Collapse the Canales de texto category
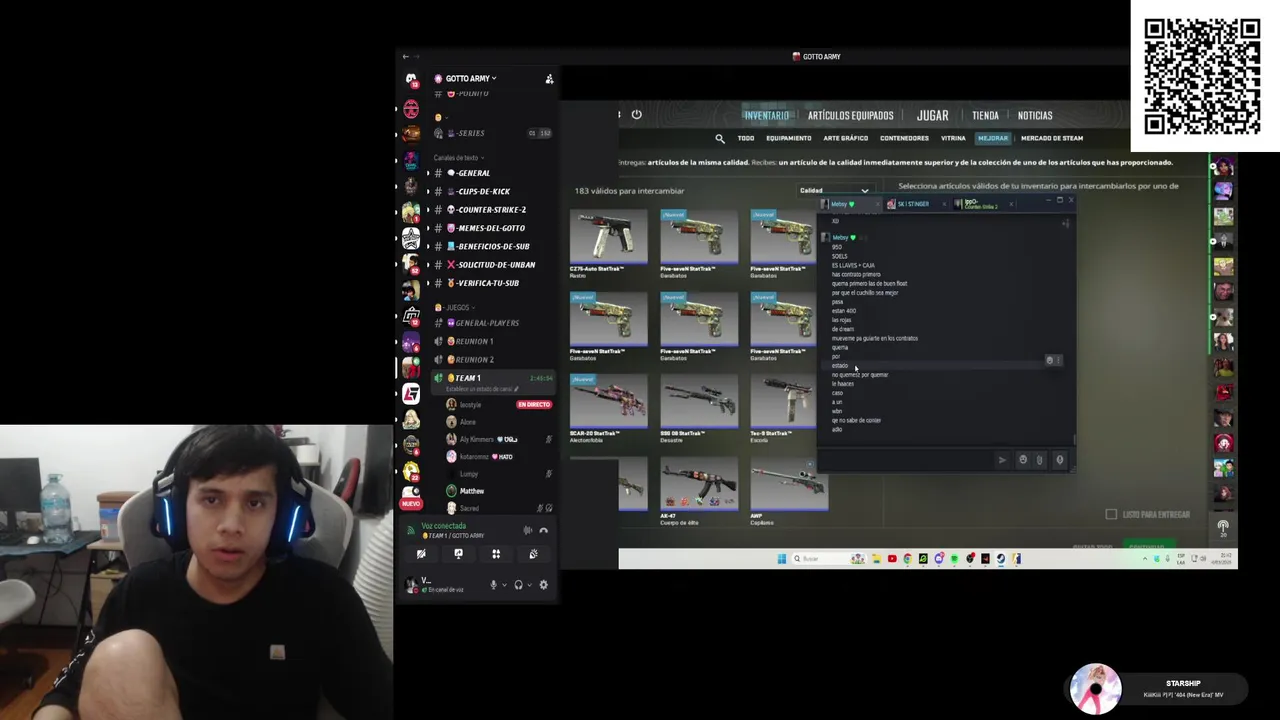 point(458,157)
